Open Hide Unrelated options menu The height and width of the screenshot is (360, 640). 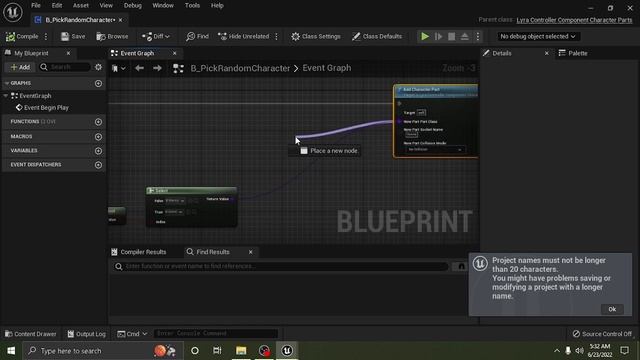point(276,36)
